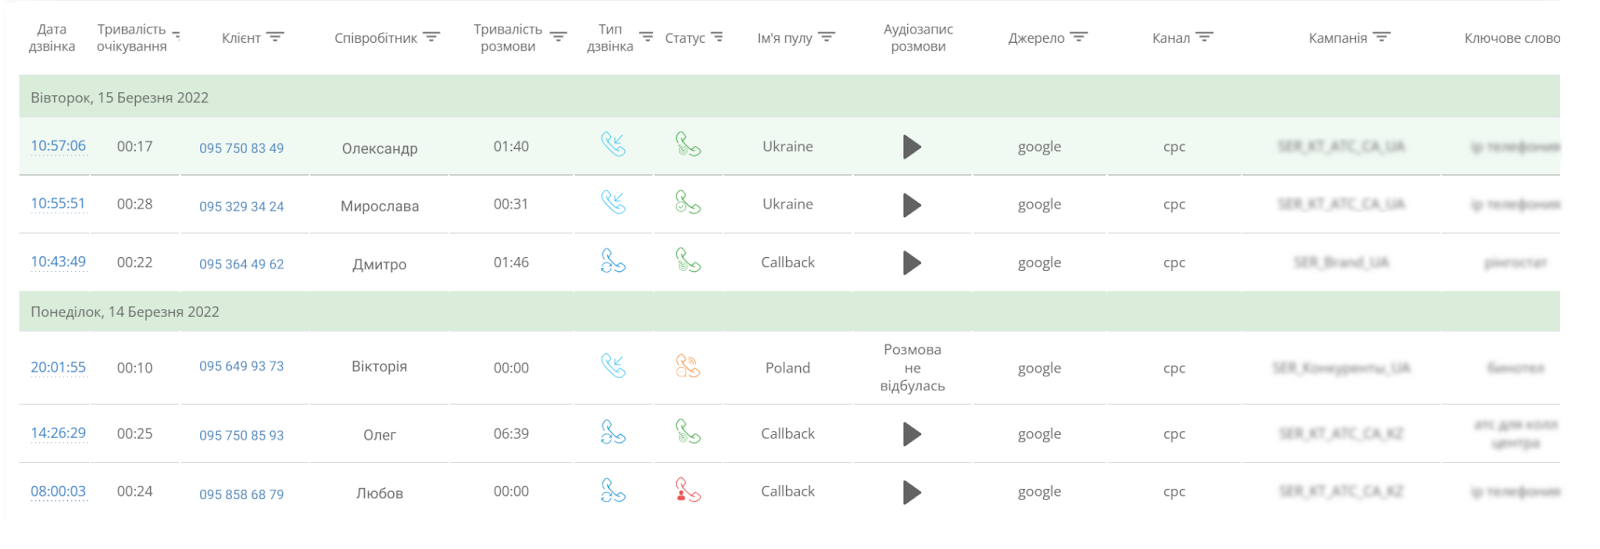Play Дмитро's call recording
Image resolution: width=1600 pixels, height=549 pixels.
pyautogui.click(x=911, y=263)
